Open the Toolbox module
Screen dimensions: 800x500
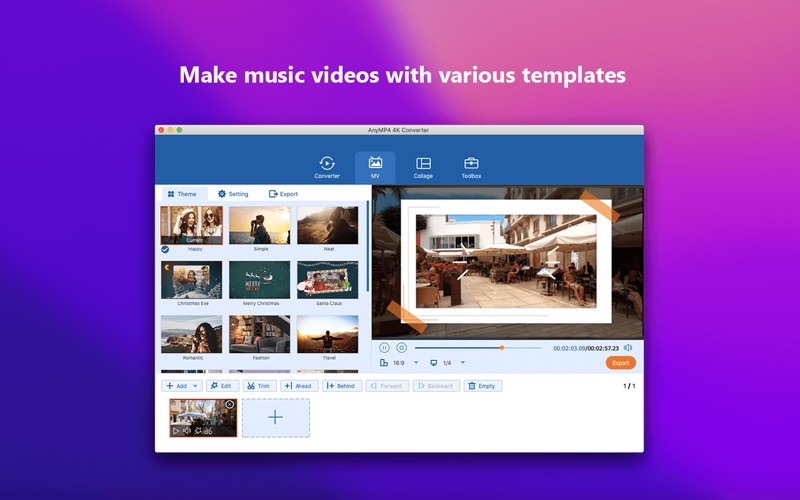tap(471, 167)
